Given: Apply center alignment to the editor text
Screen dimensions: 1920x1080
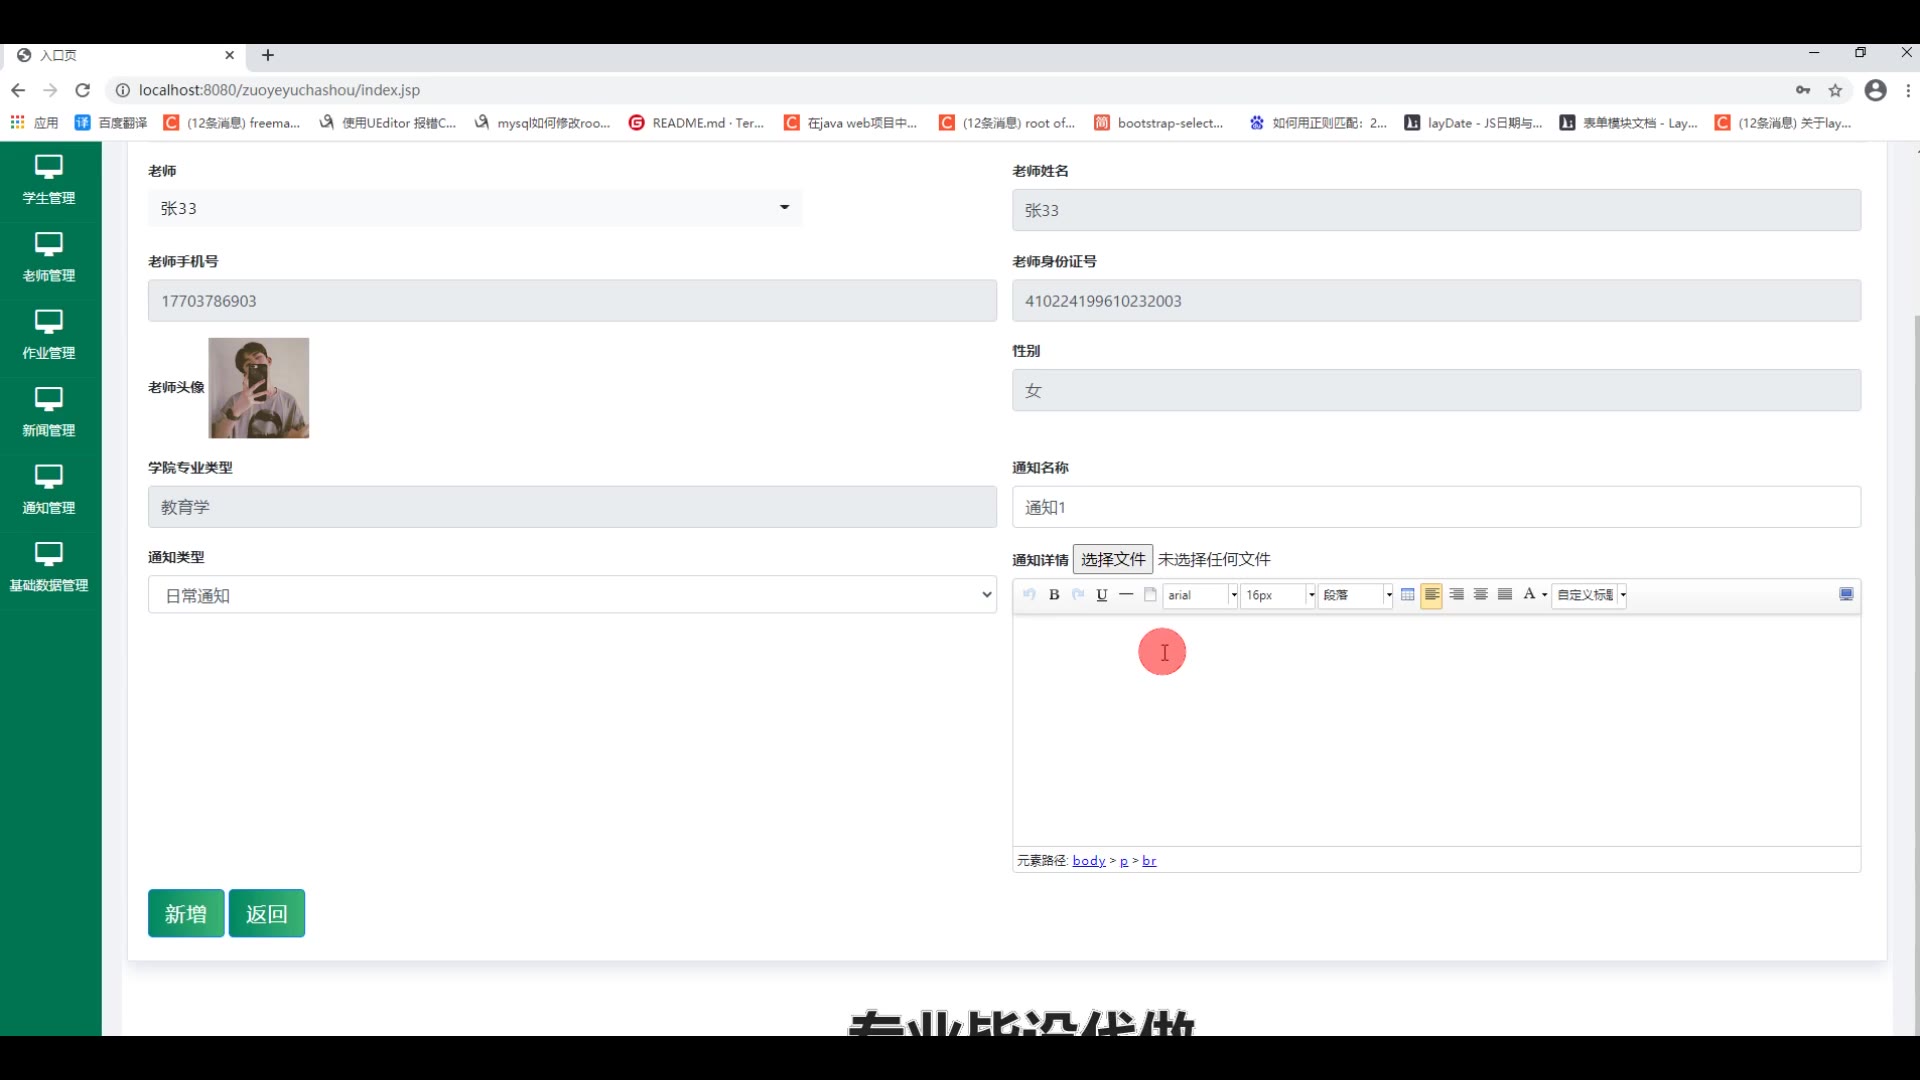Looking at the screenshot, I should (x=1481, y=595).
